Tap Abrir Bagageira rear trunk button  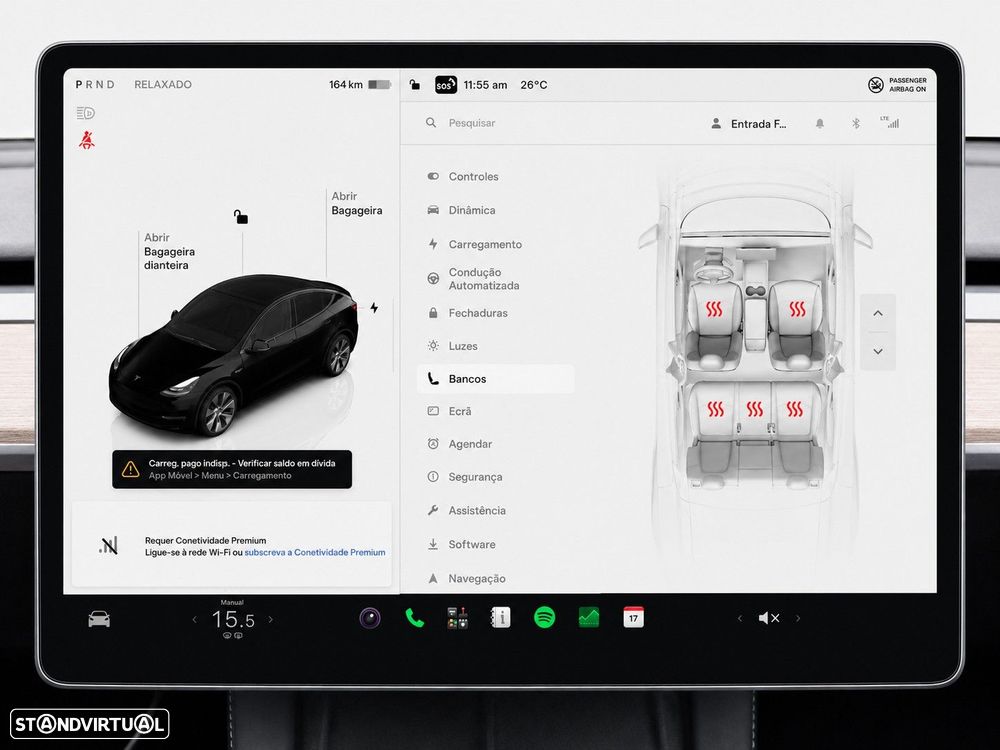tap(357, 203)
